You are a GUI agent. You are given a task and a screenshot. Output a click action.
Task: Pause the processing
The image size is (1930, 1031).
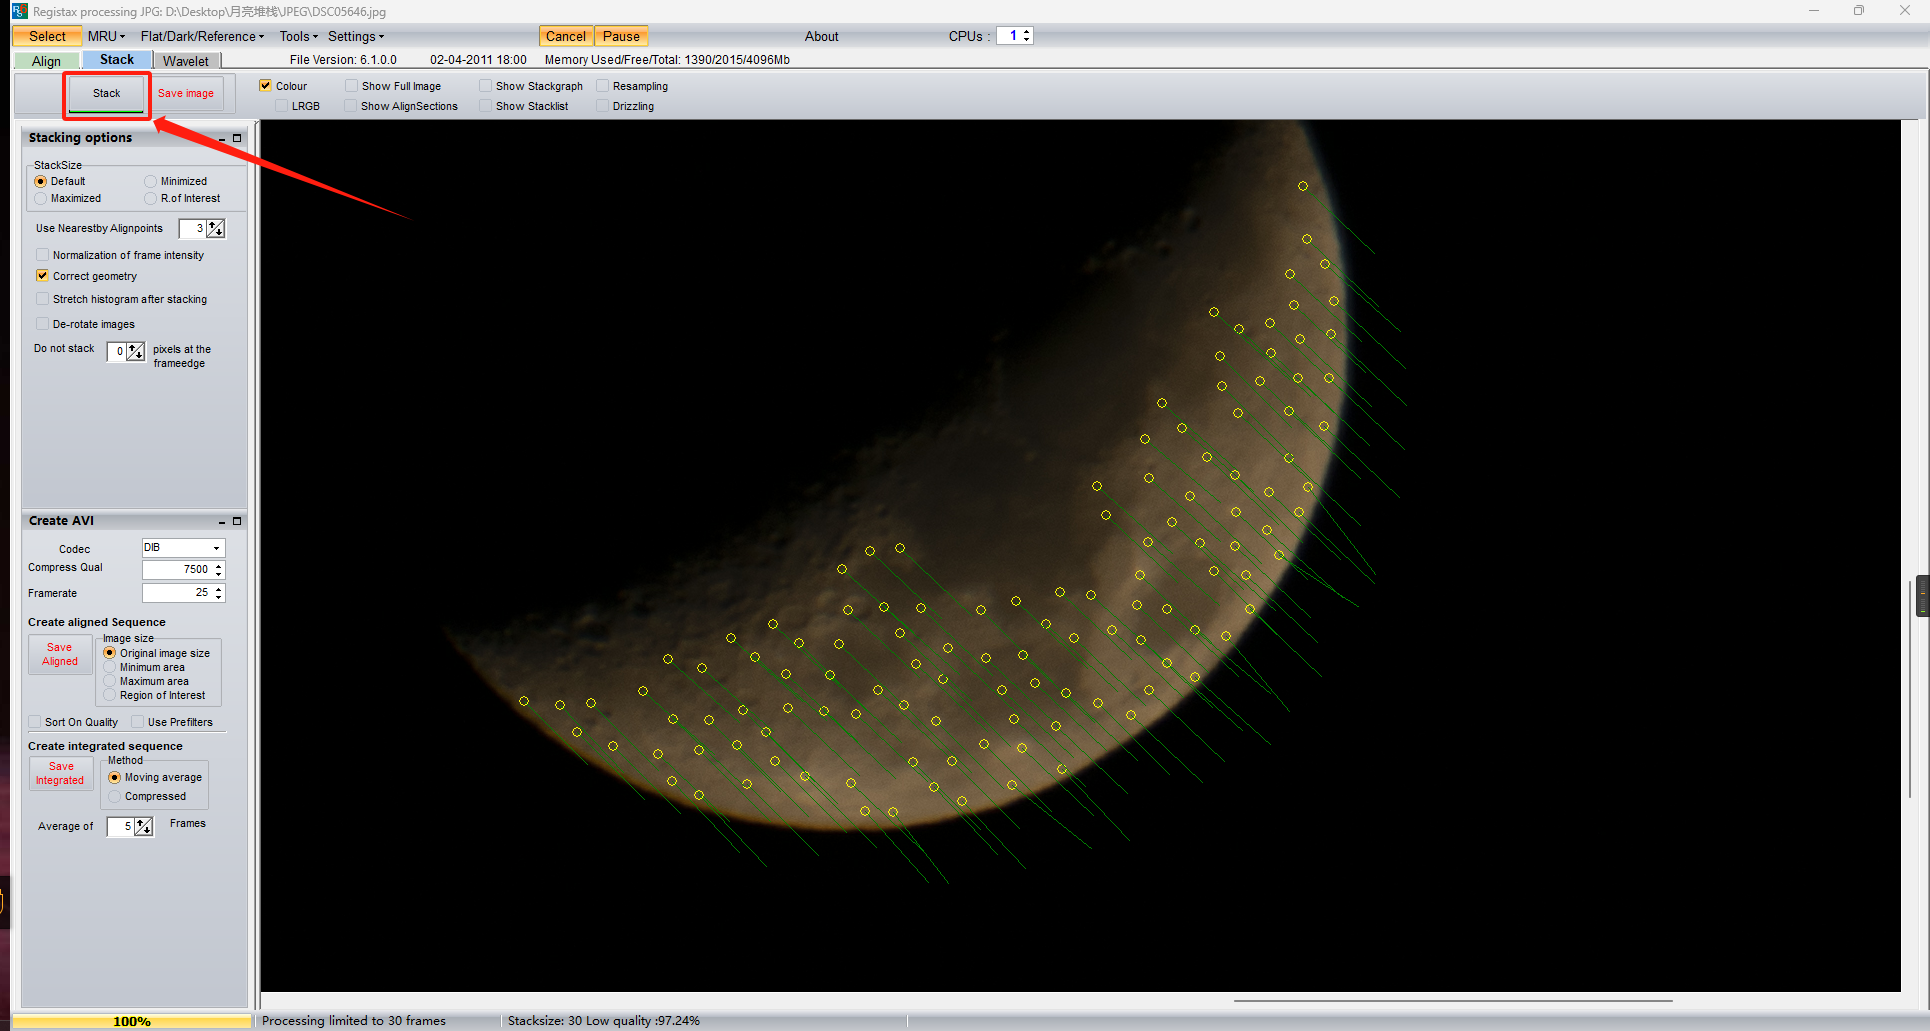pyautogui.click(x=621, y=36)
